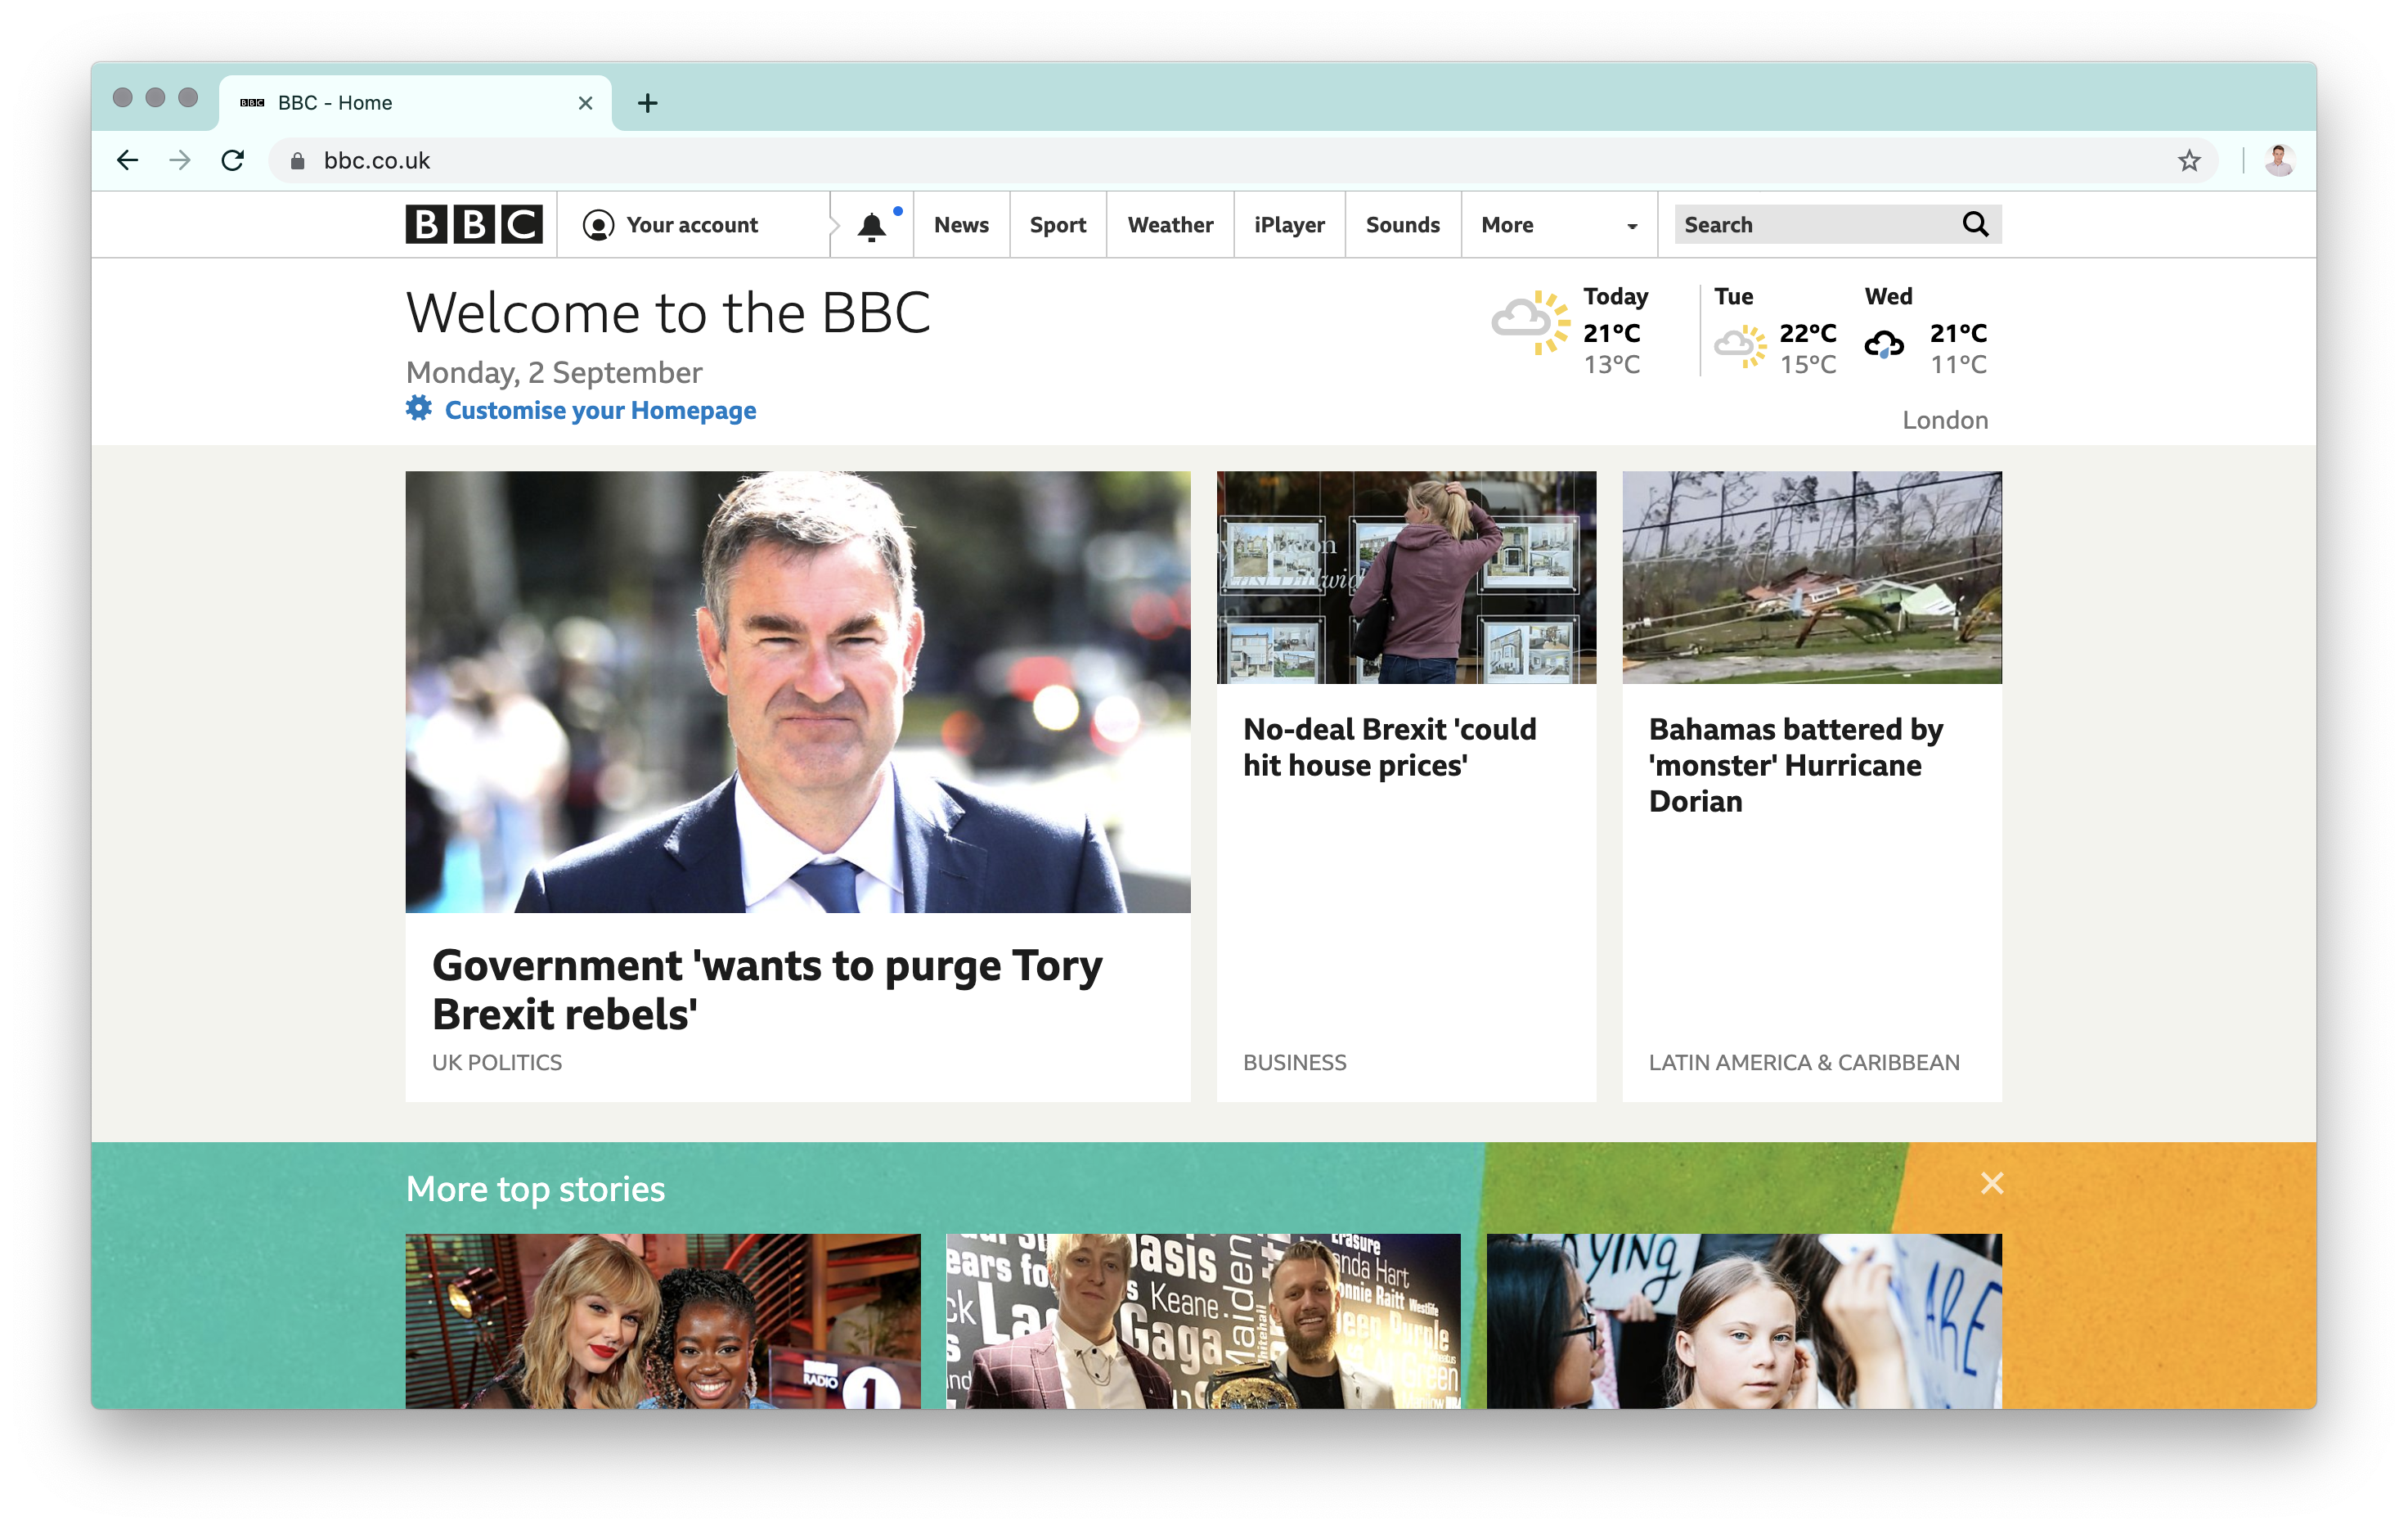Click the BBC logo in the header
The width and height of the screenshot is (2408, 1530).
tap(474, 225)
